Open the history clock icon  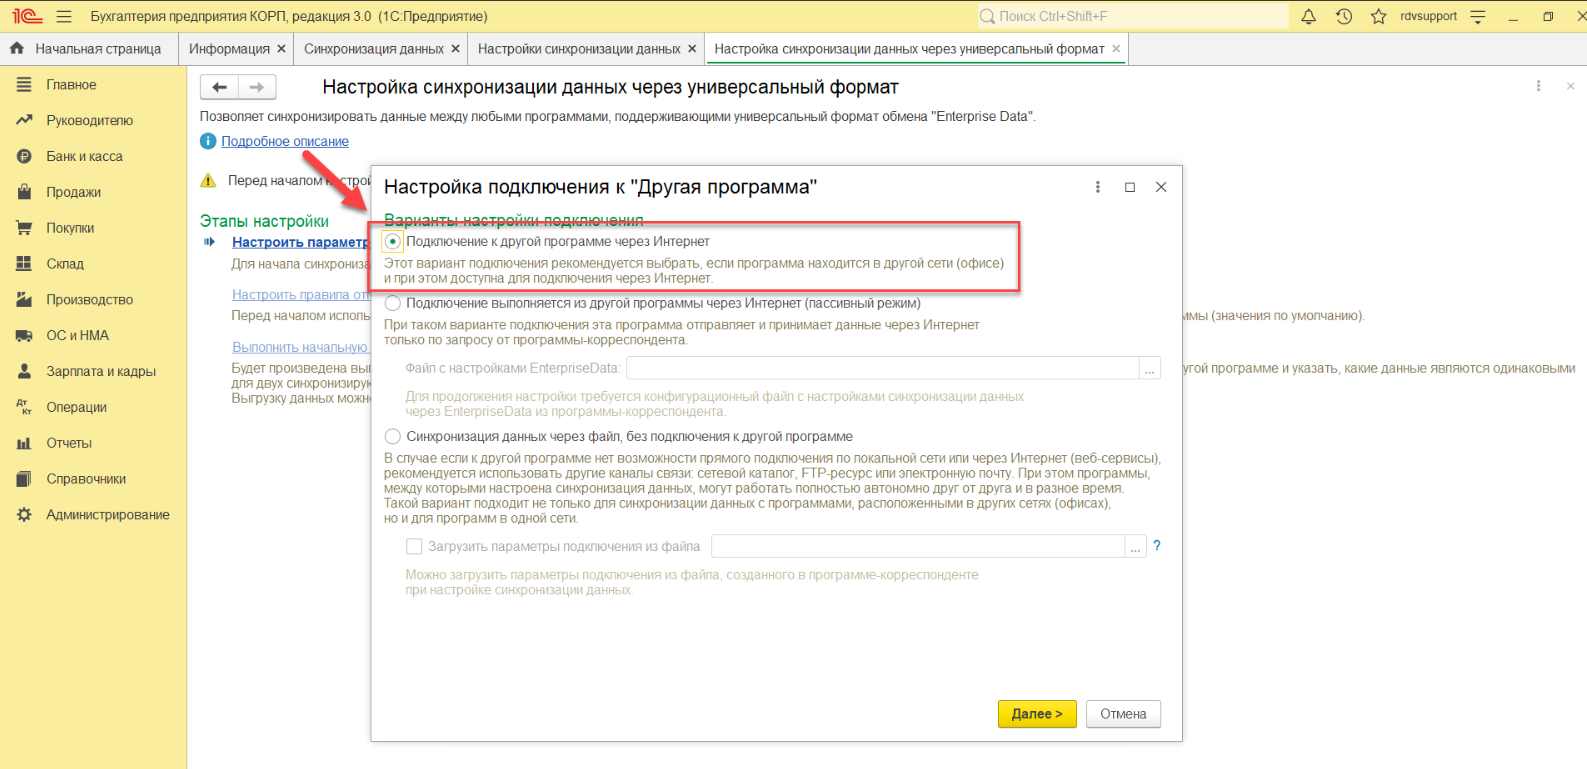[1344, 16]
